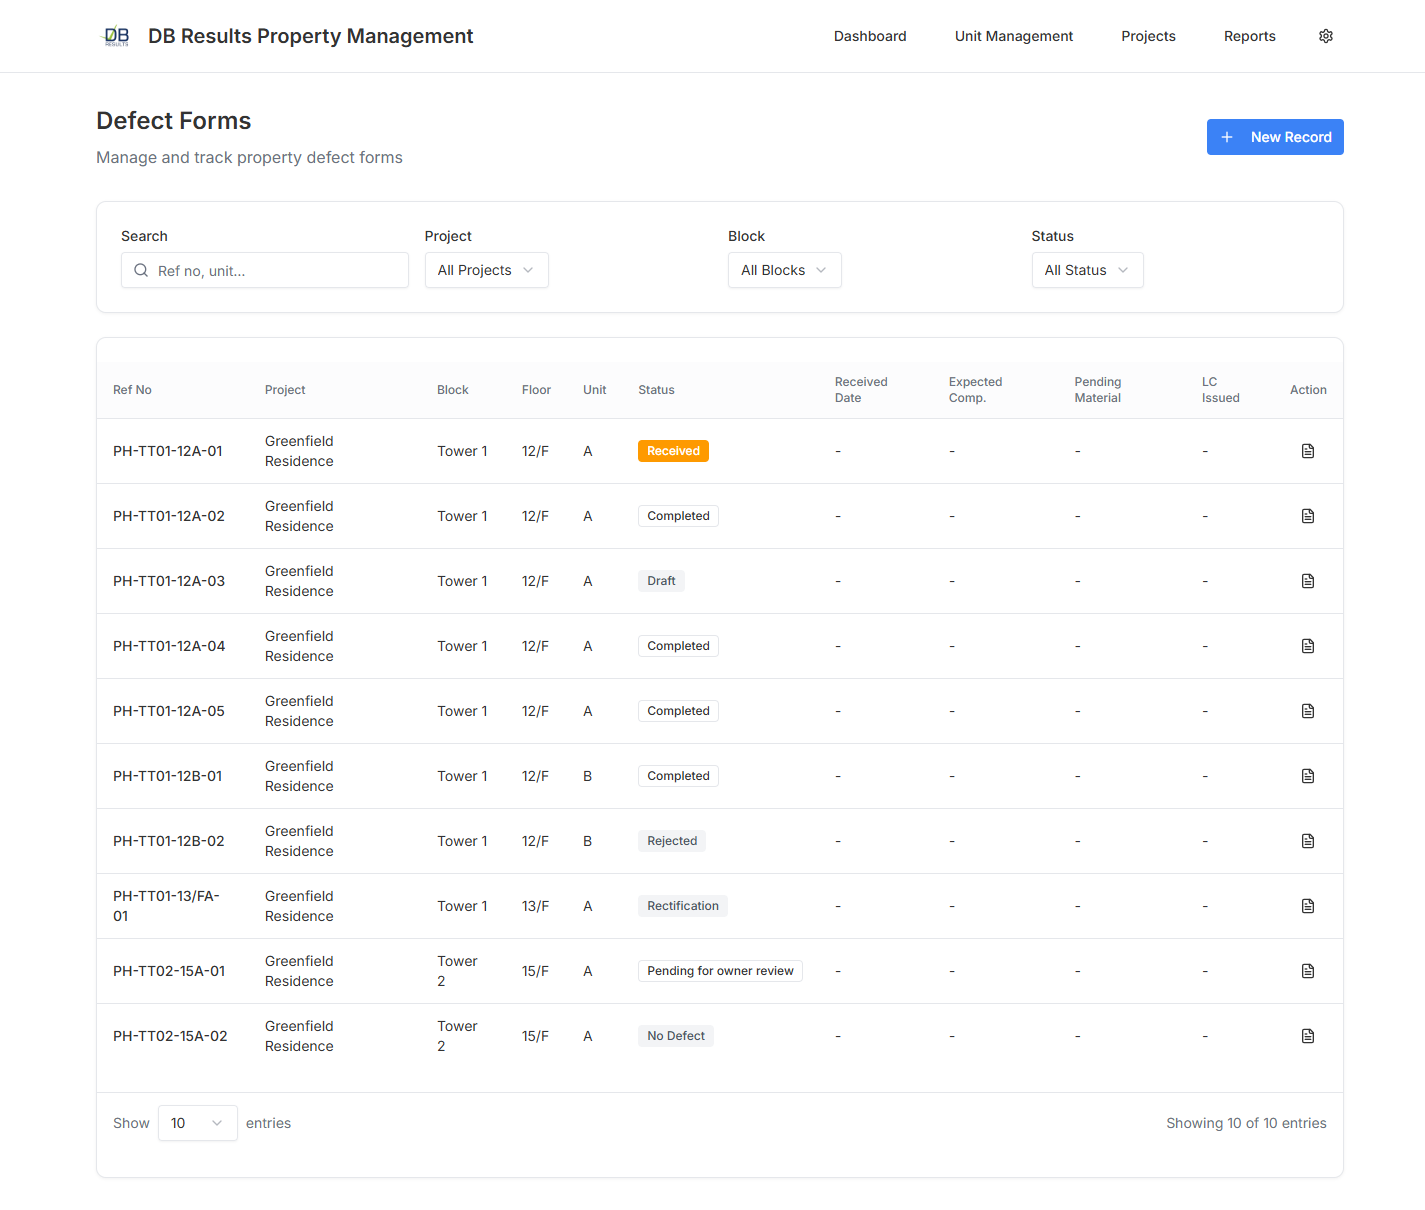Expand the All Blocks dropdown
This screenshot has height=1210, width=1425.
click(785, 270)
